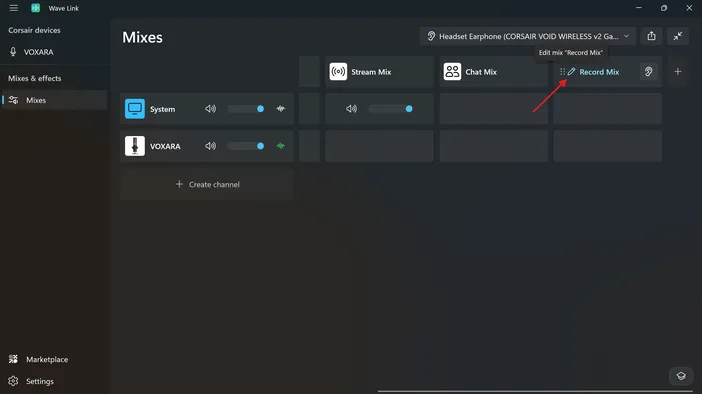Image resolution: width=702 pixels, height=394 pixels.
Task: Select the Stream Mix header
Action: 379,72
